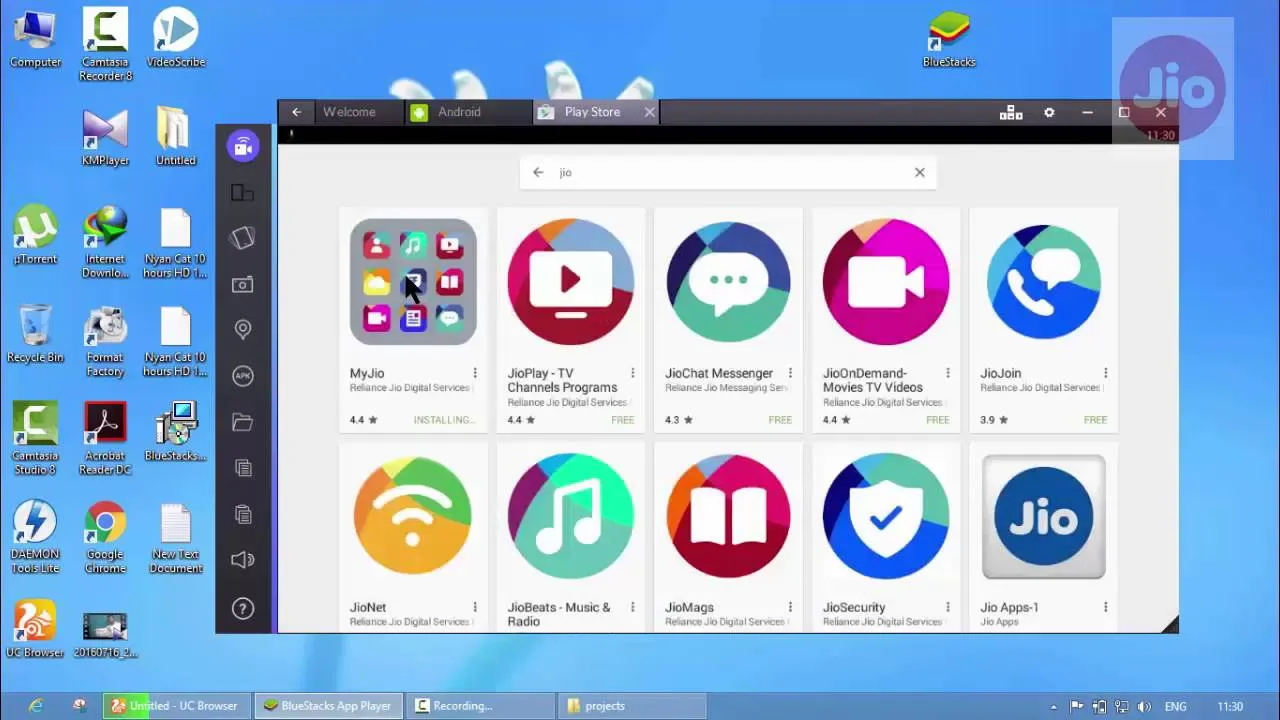The height and width of the screenshot is (720, 1280).
Task: Click the volume speaker icon in sidebar
Action: [x=242, y=560]
